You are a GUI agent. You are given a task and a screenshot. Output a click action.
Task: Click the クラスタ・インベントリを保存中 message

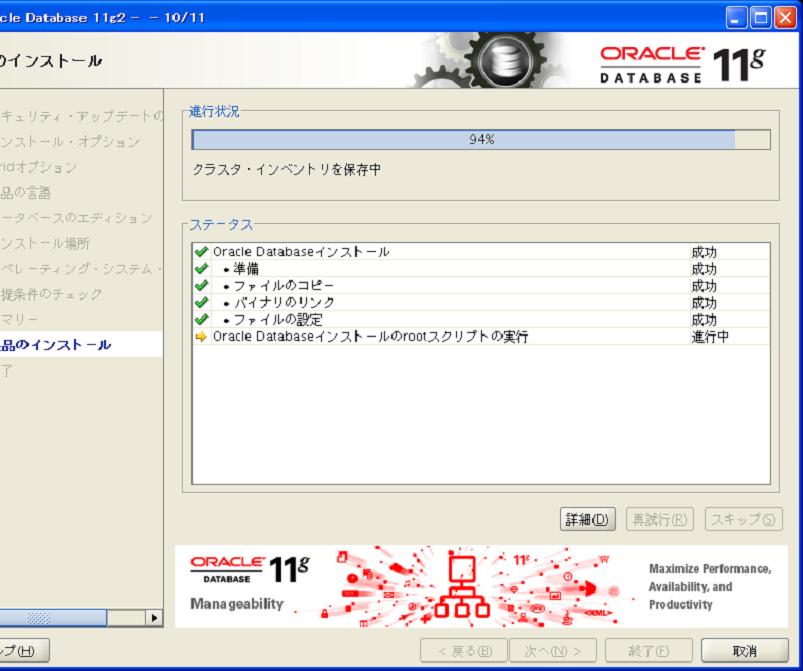tap(286, 170)
